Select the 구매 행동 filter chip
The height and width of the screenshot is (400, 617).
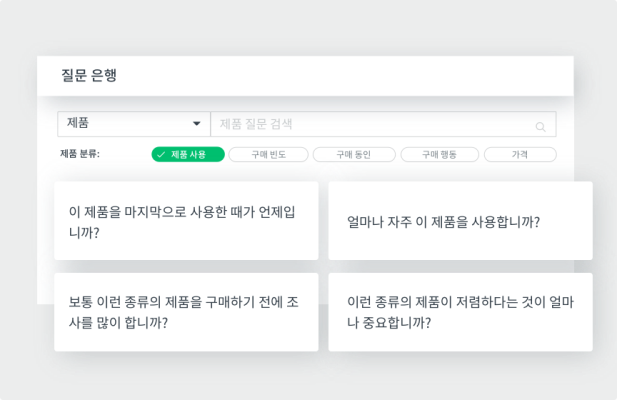[439, 155]
